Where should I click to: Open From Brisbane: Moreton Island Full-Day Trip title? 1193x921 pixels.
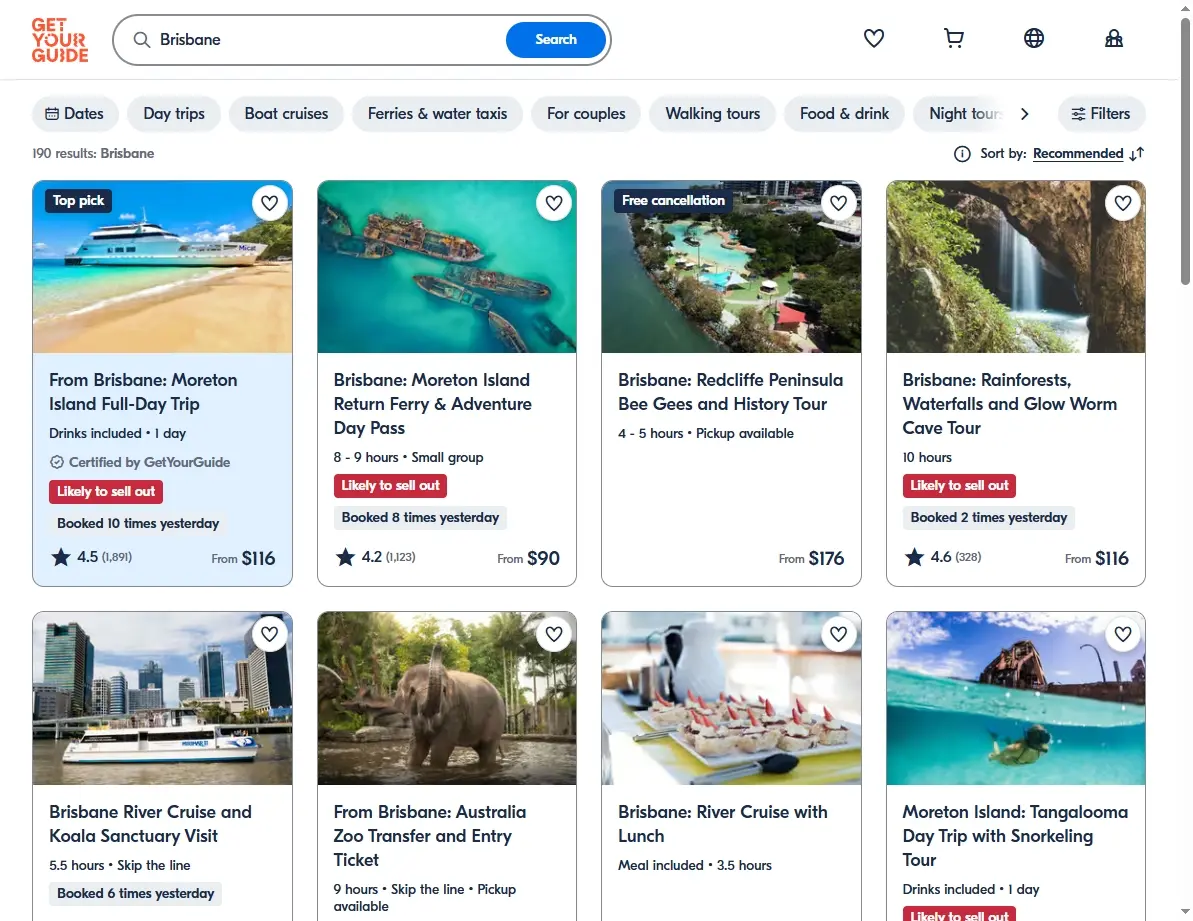pyautogui.click(x=143, y=392)
